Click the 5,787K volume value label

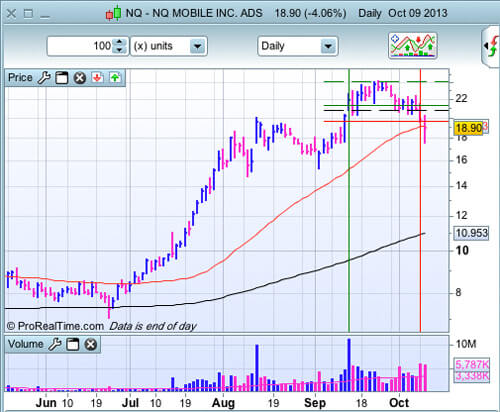click(472, 364)
